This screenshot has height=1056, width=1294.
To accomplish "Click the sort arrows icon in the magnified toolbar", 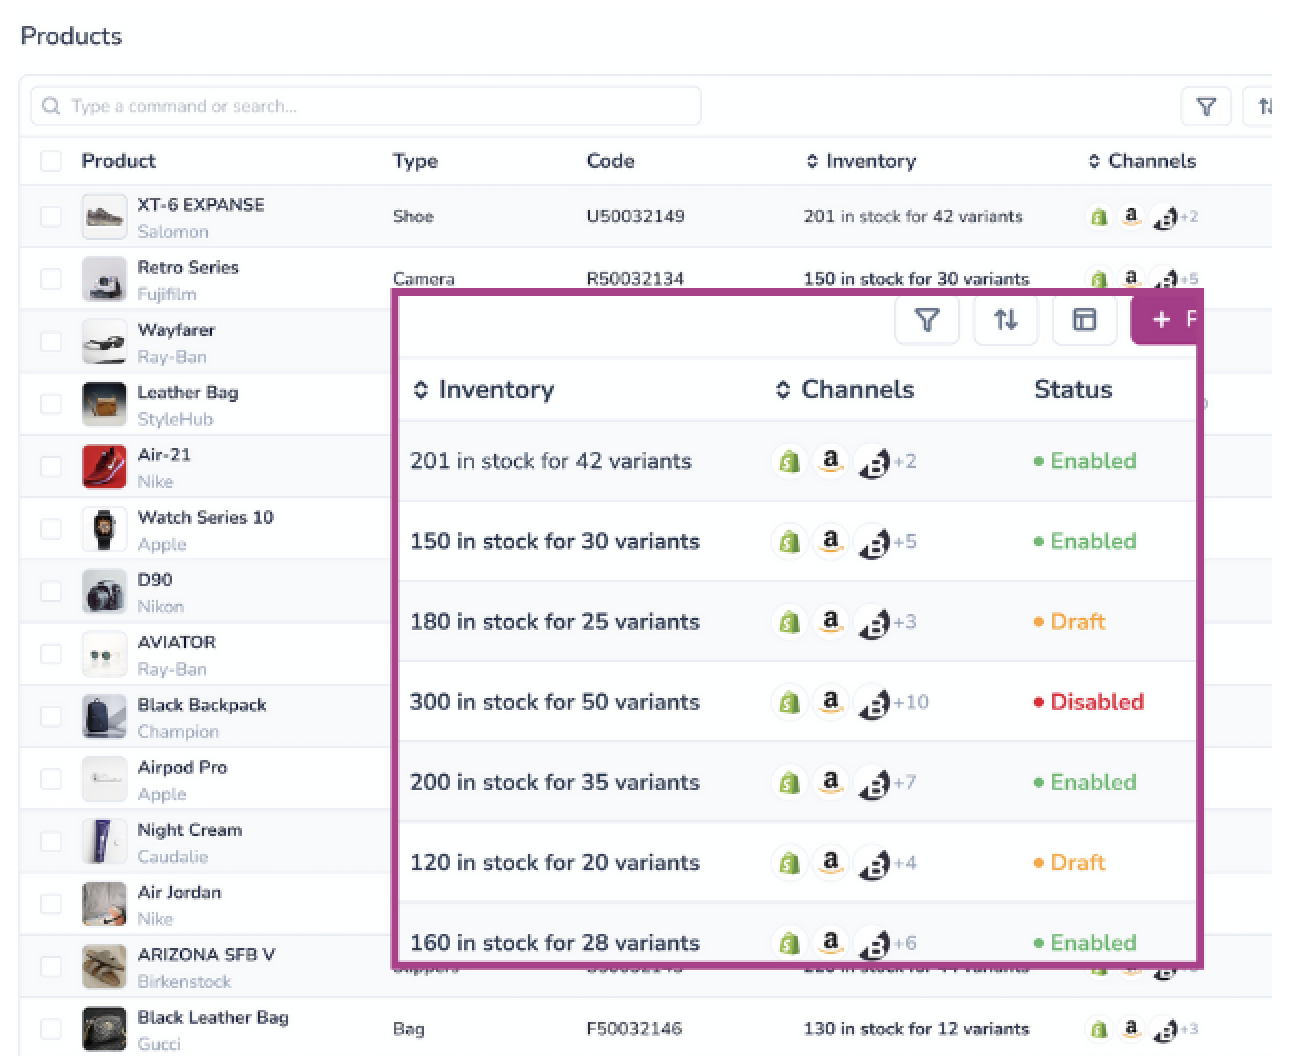I will coord(1005,320).
